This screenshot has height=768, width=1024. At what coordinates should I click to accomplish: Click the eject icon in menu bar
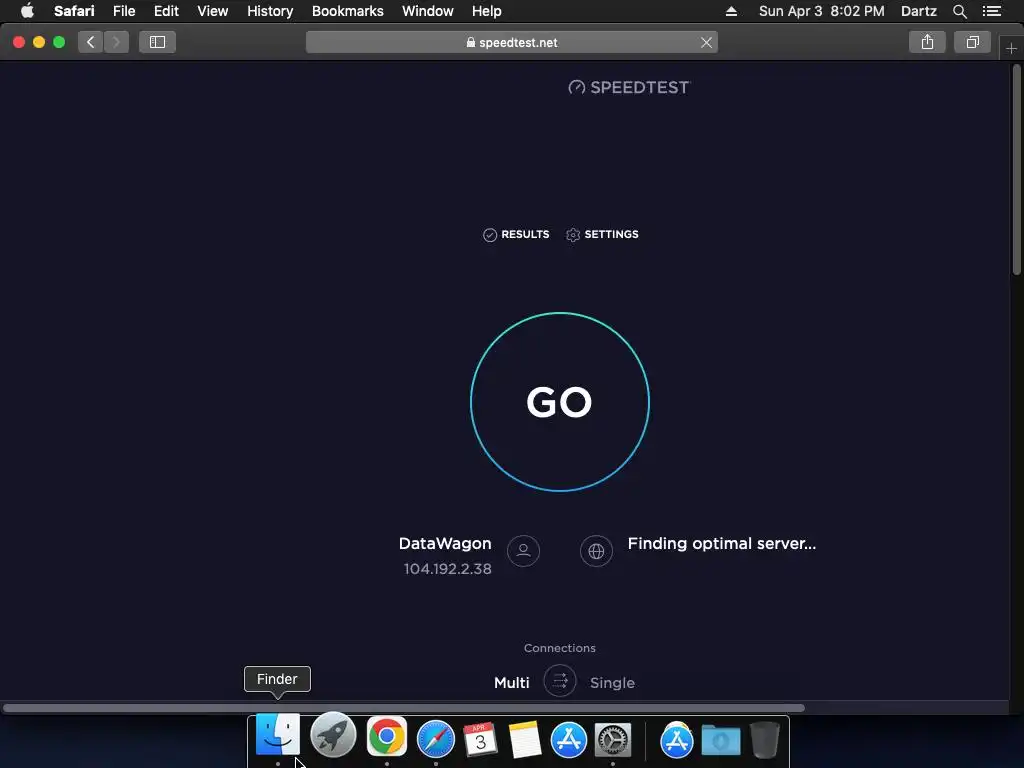(731, 11)
